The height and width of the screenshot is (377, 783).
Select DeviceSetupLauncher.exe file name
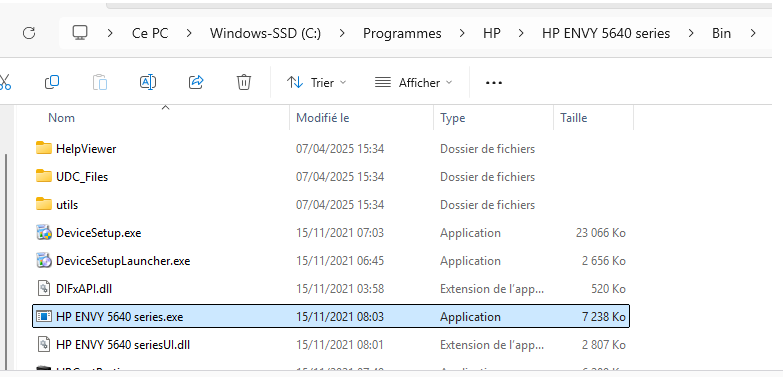click(x=123, y=261)
